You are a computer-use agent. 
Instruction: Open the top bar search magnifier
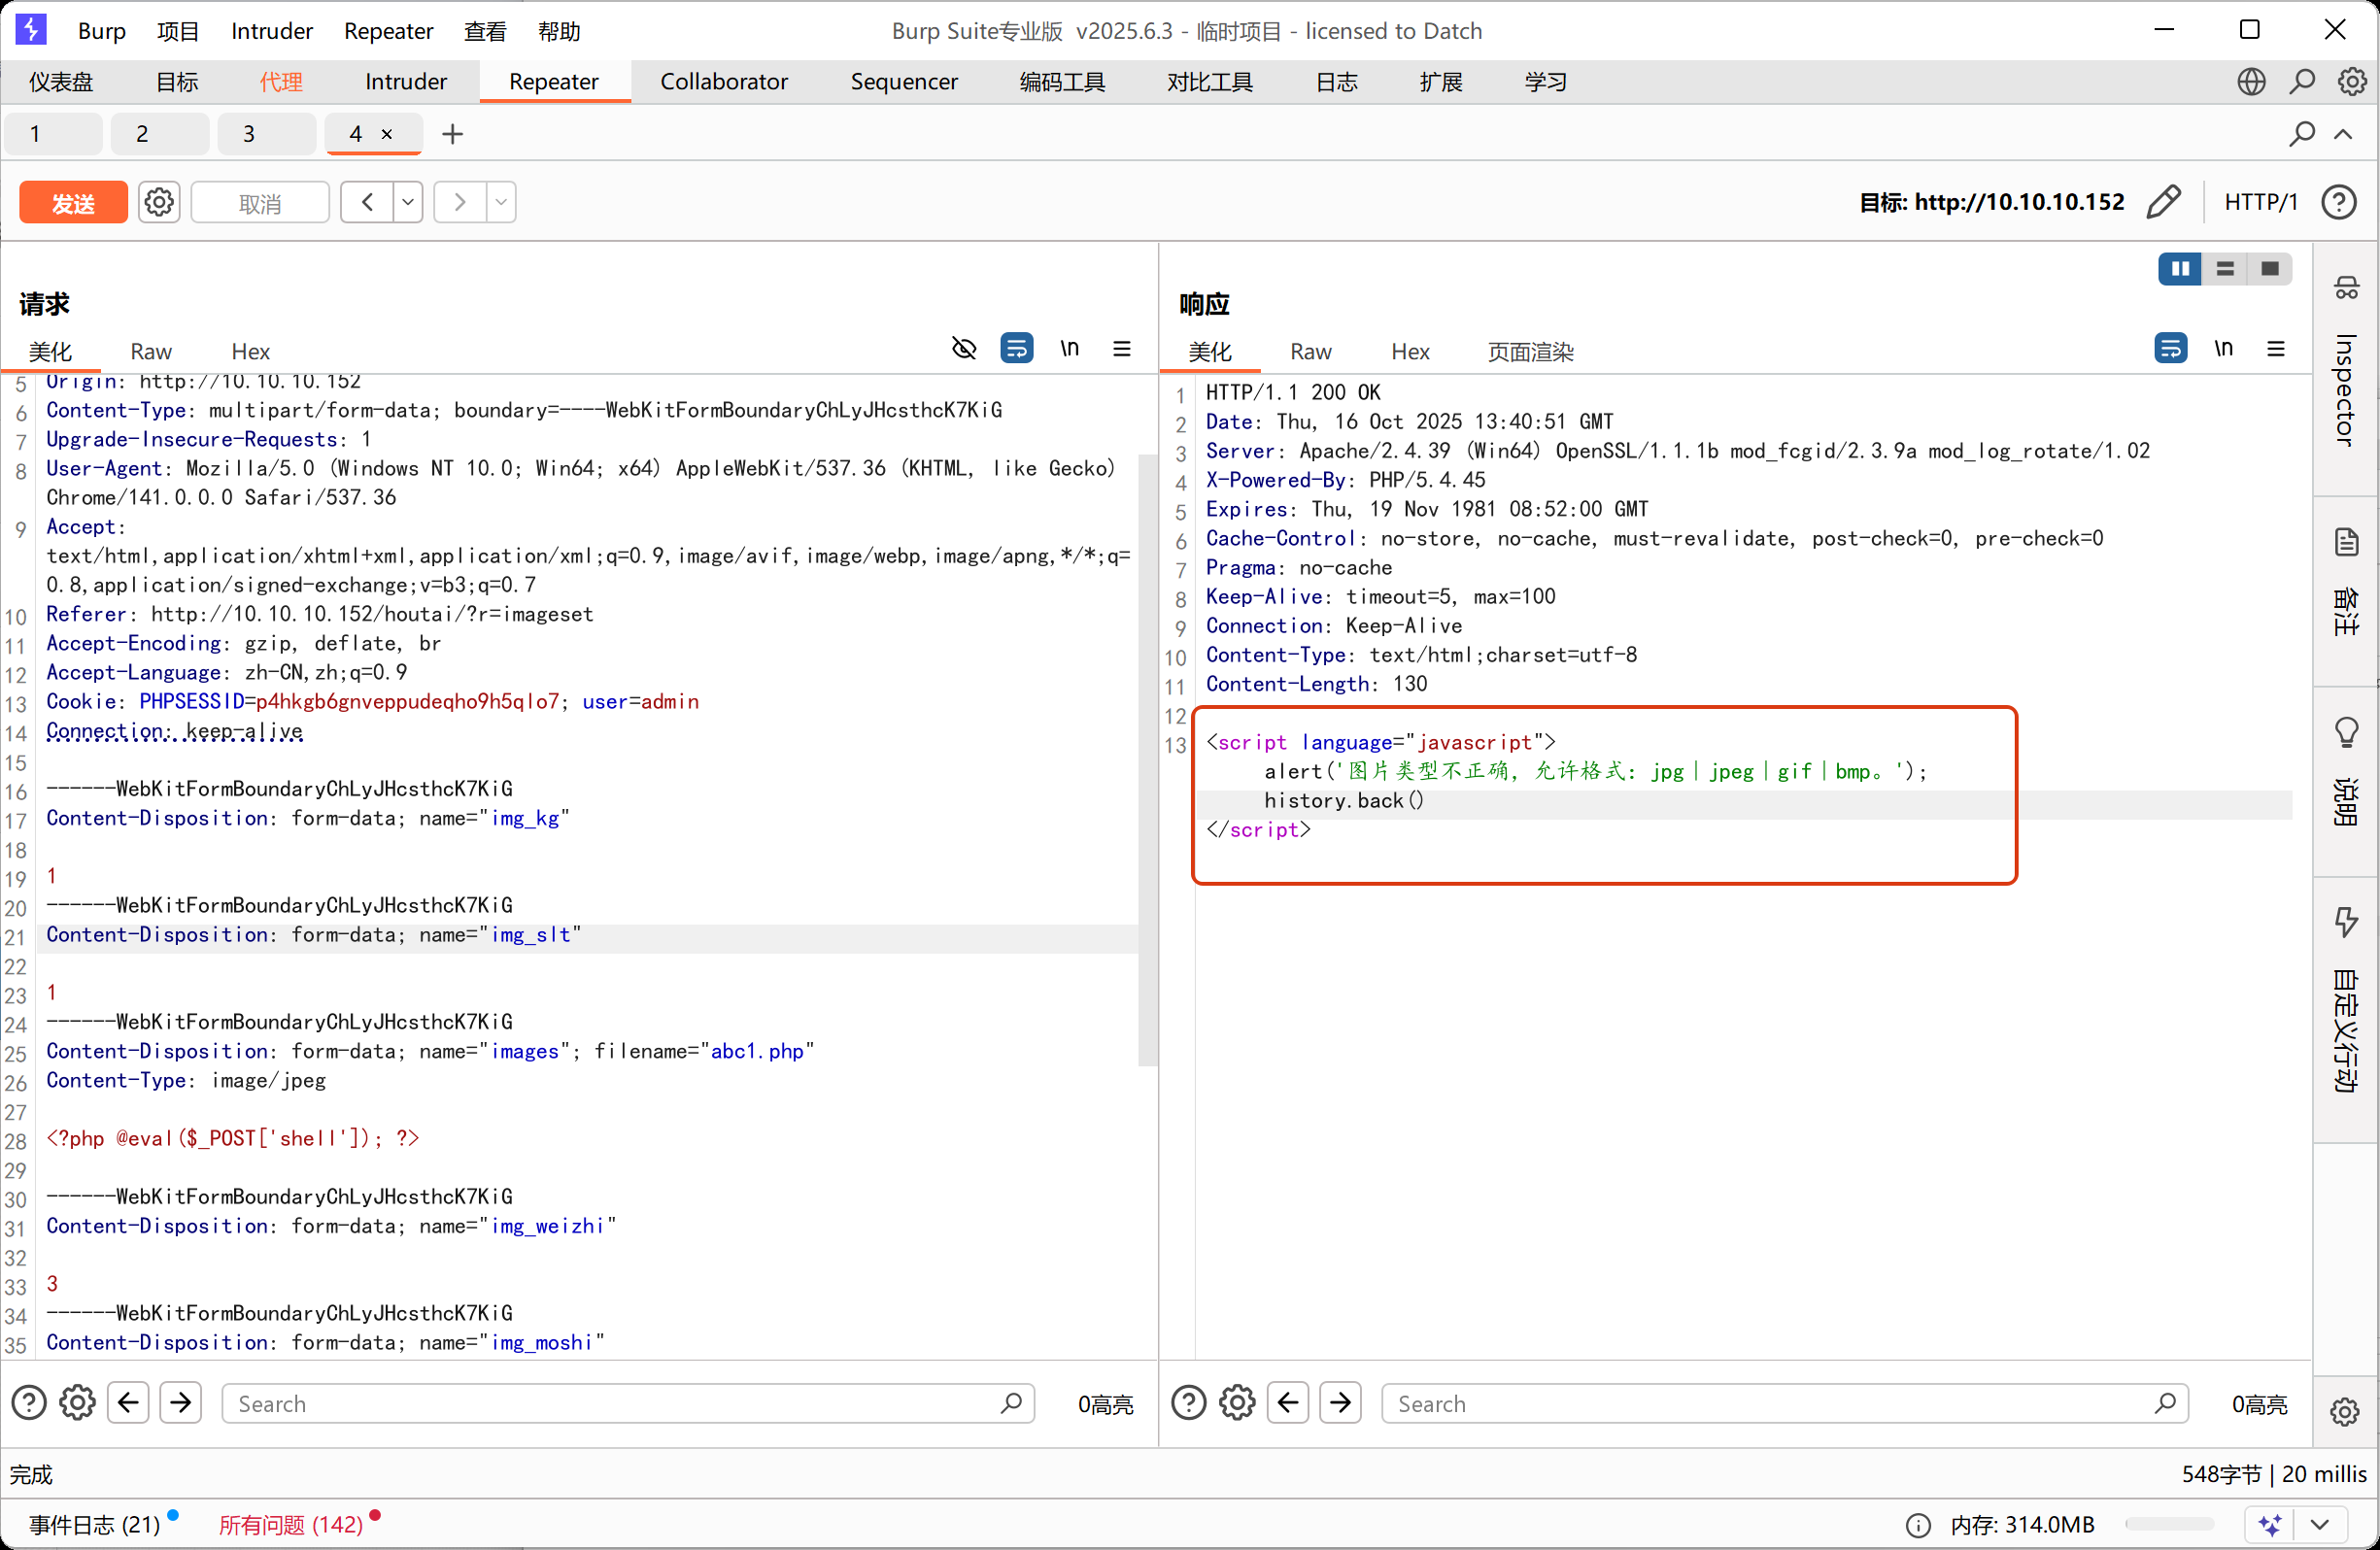(2302, 82)
